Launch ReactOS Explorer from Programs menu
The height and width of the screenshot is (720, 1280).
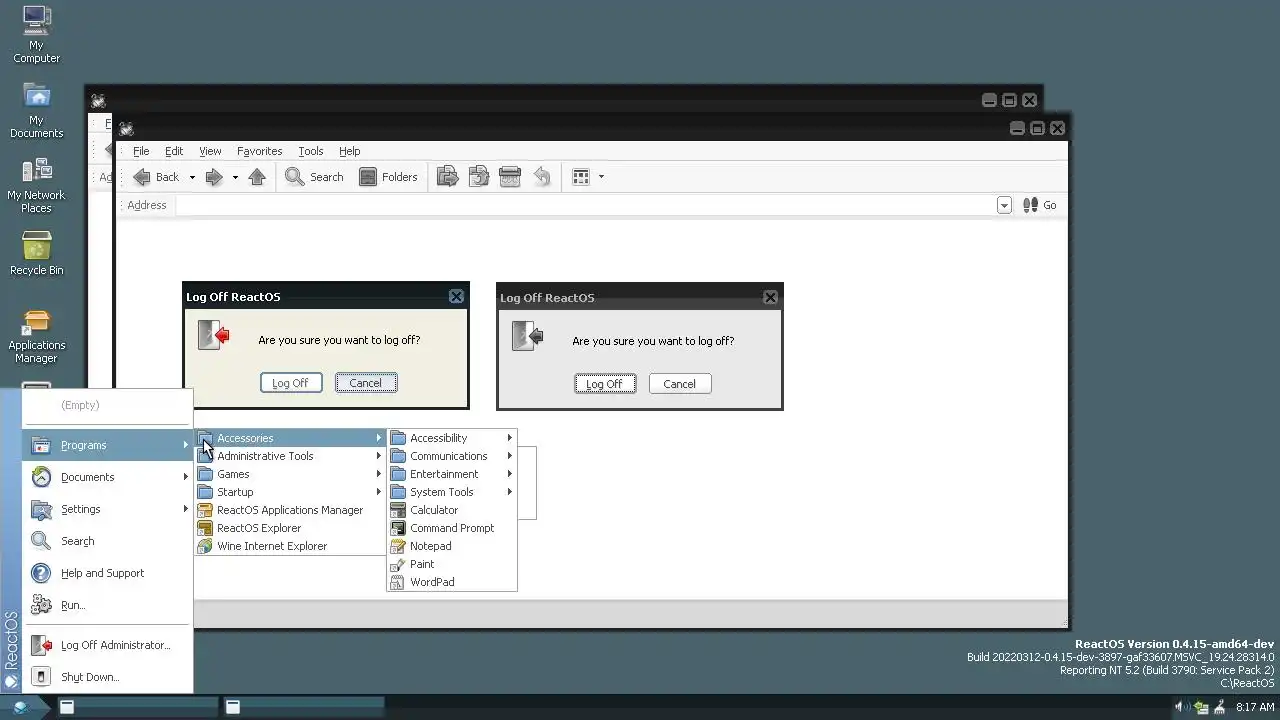(x=291, y=528)
